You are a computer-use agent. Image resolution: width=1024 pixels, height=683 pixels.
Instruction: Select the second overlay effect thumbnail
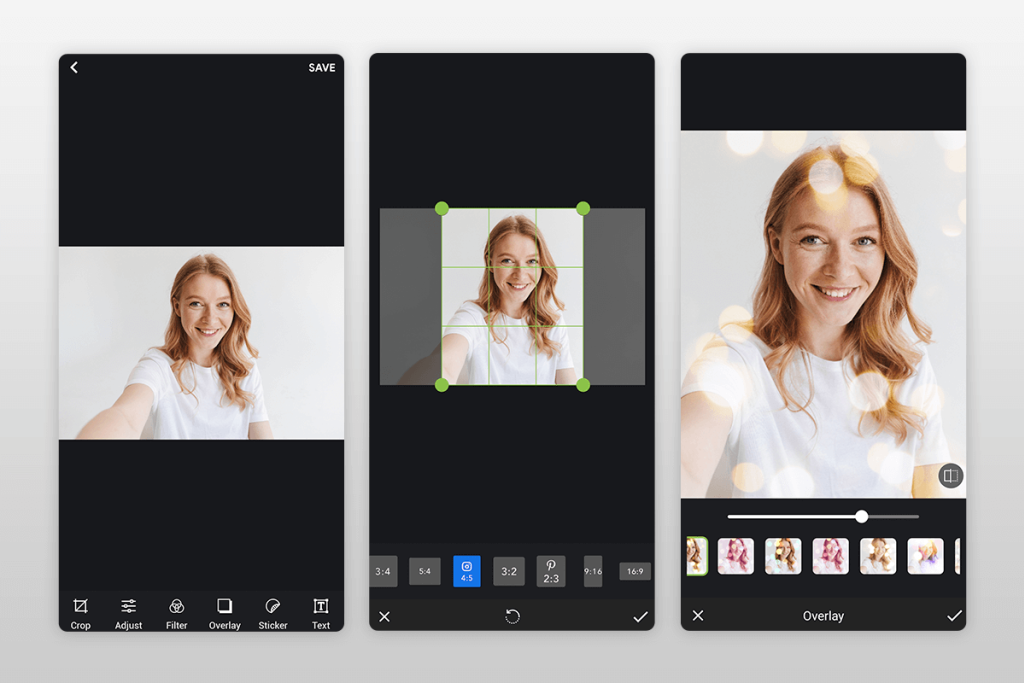737,556
